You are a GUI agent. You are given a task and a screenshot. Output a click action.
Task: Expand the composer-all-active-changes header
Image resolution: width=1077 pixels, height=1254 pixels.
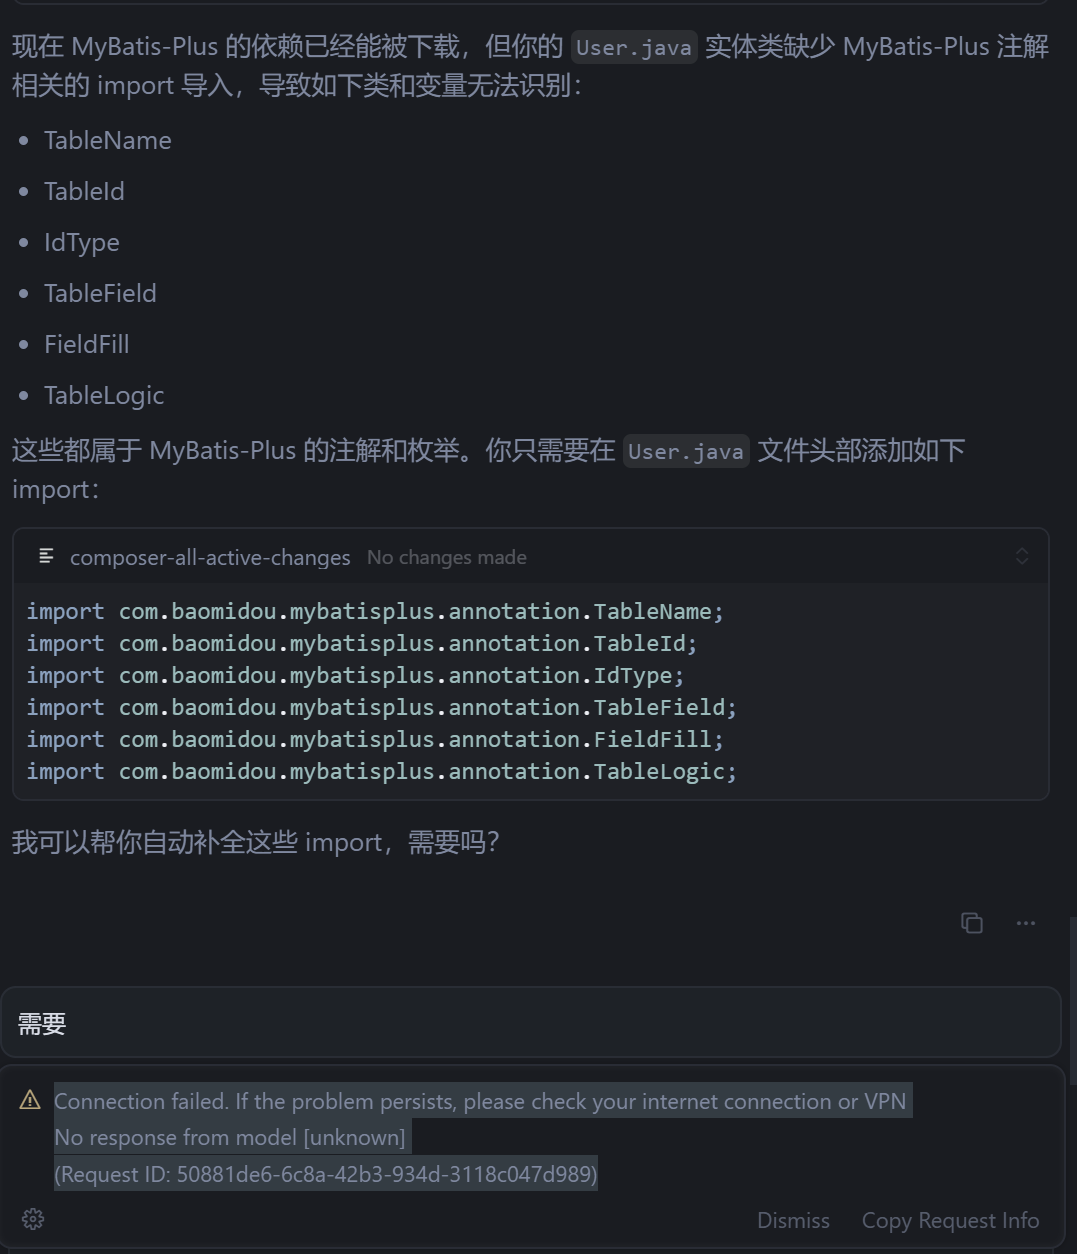tap(210, 557)
